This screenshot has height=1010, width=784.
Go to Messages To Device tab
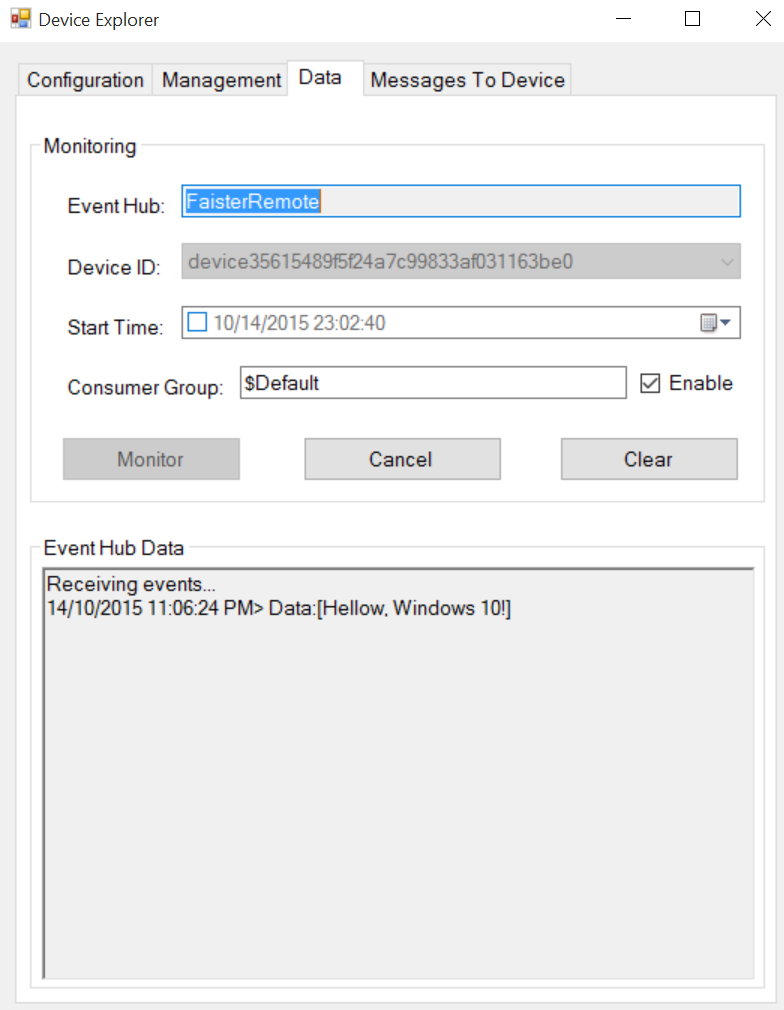pos(468,80)
